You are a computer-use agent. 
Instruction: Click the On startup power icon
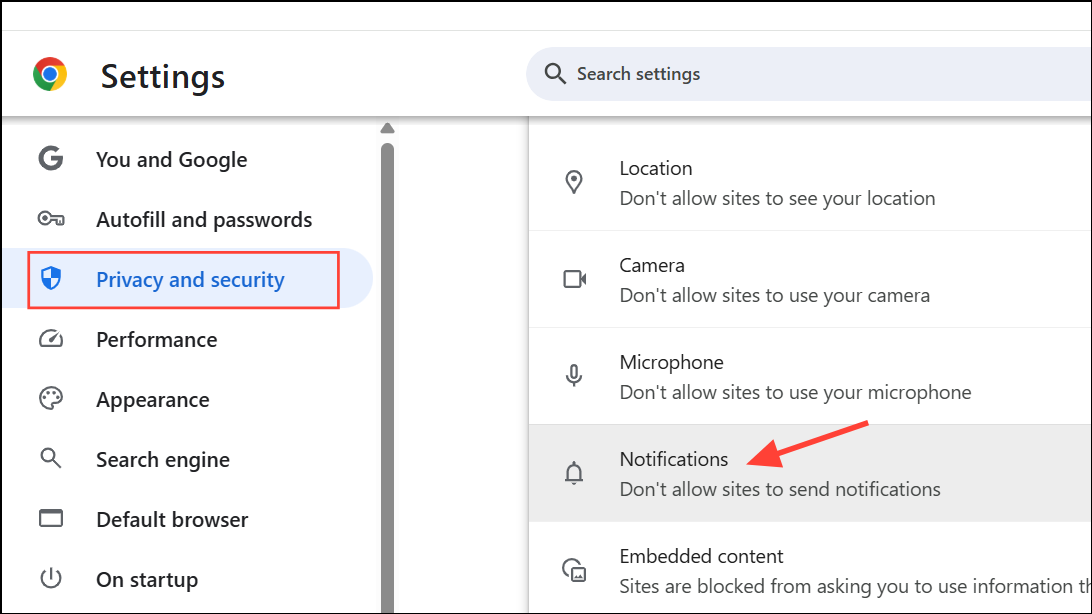[50, 579]
